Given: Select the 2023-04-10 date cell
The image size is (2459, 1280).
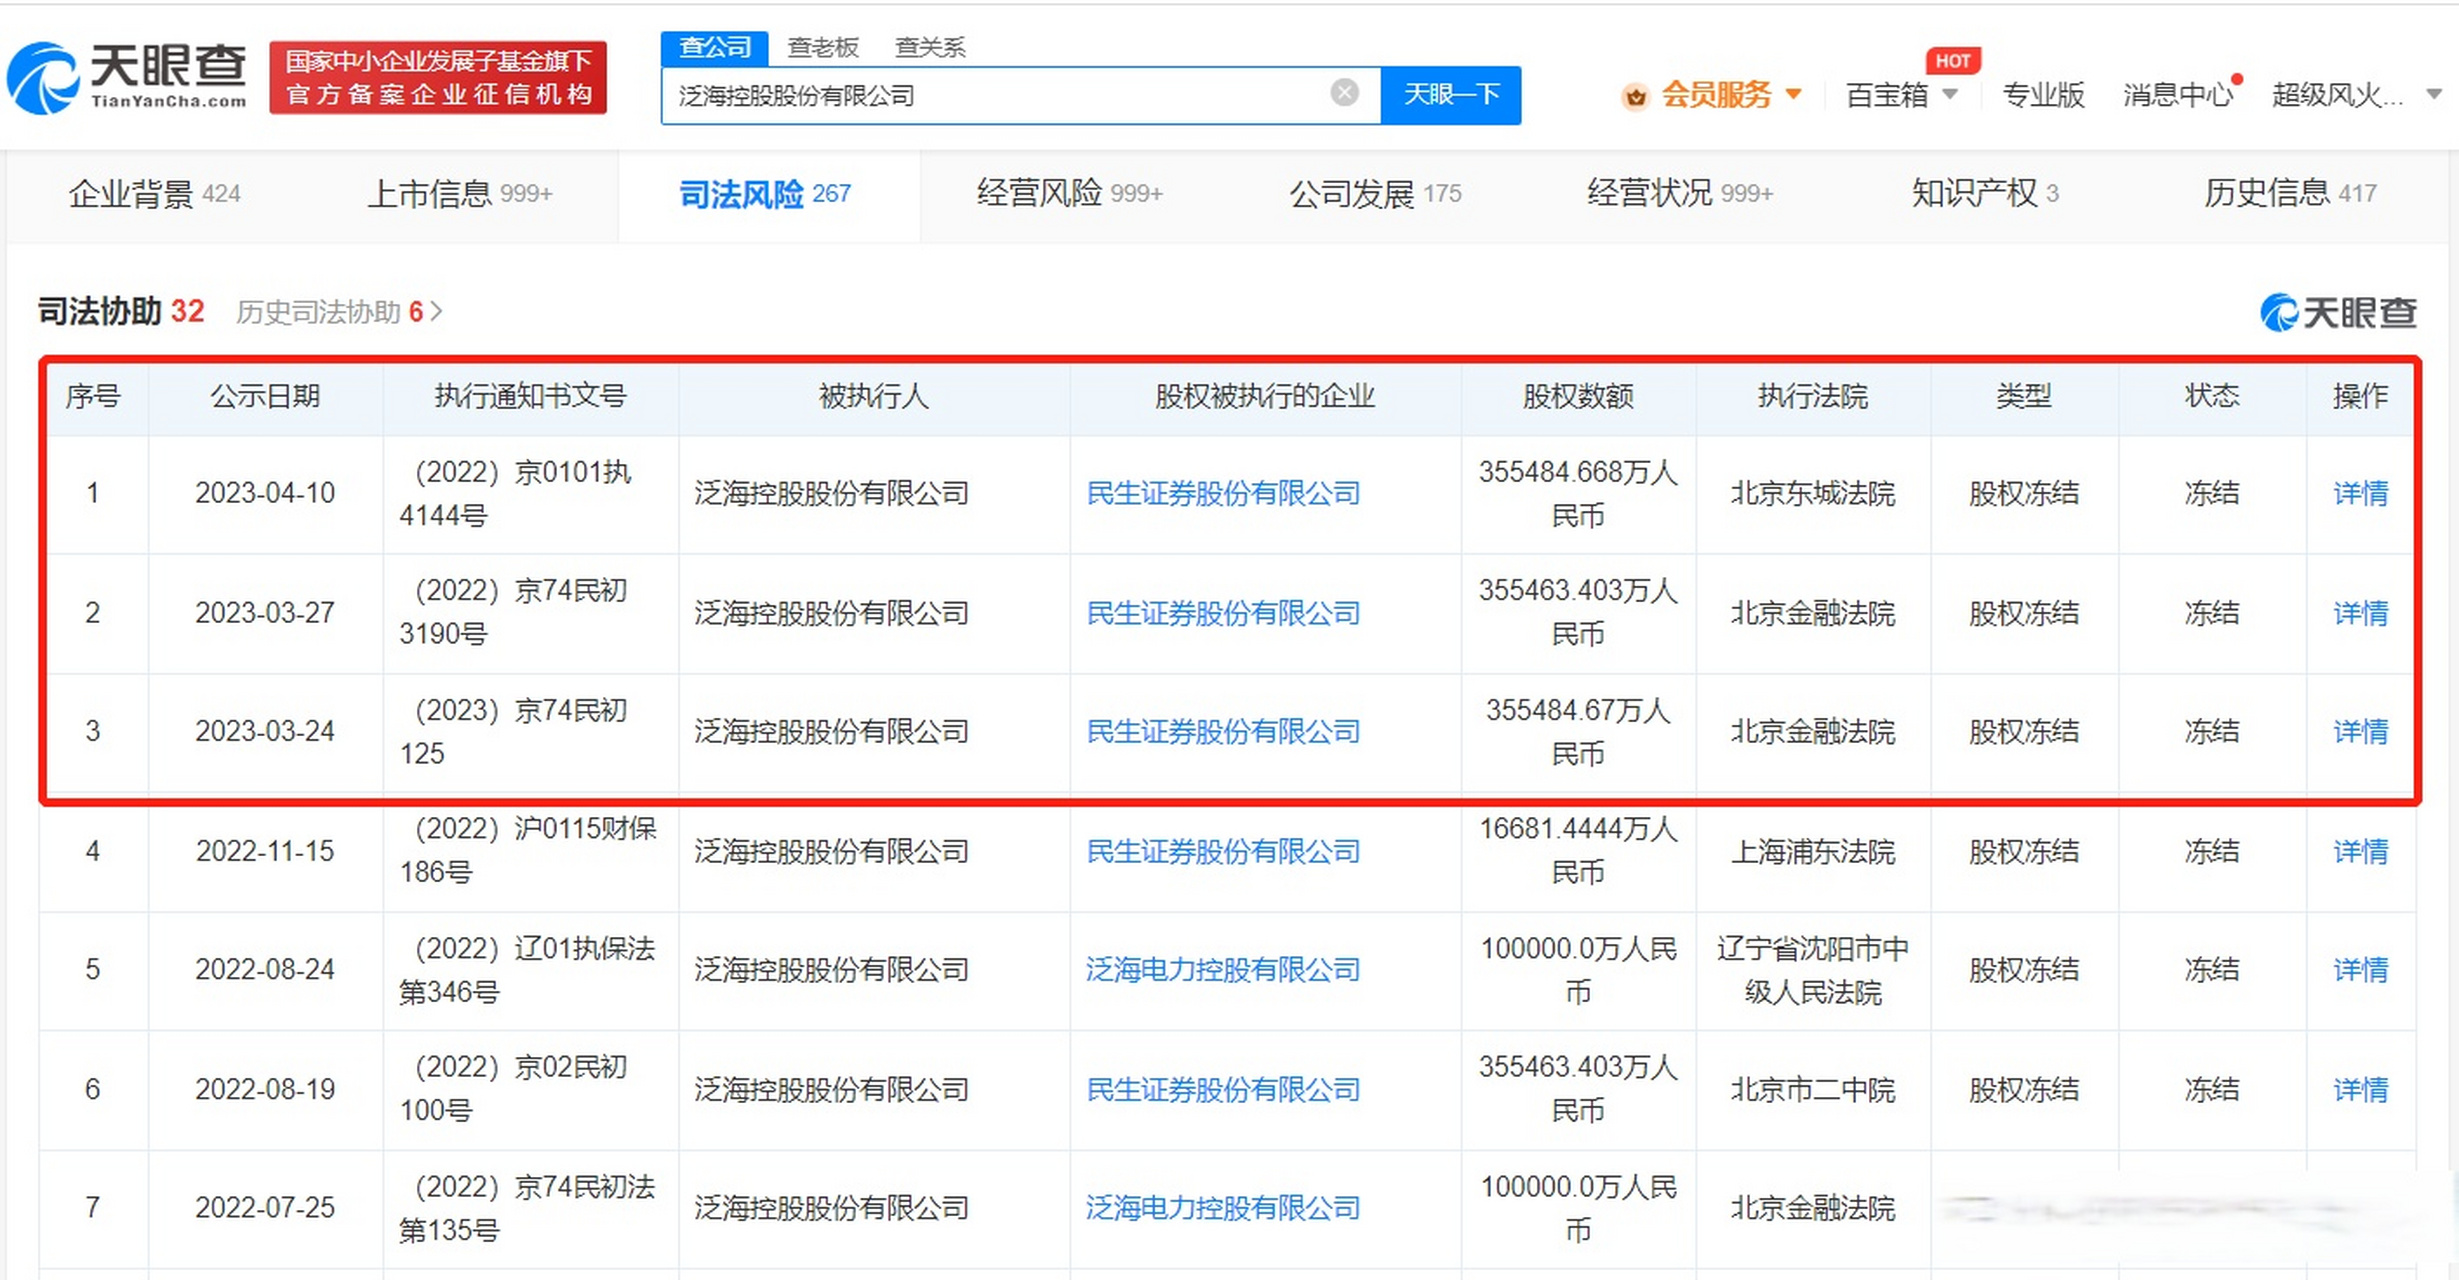Looking at the screenshot, I should (265, 493).
